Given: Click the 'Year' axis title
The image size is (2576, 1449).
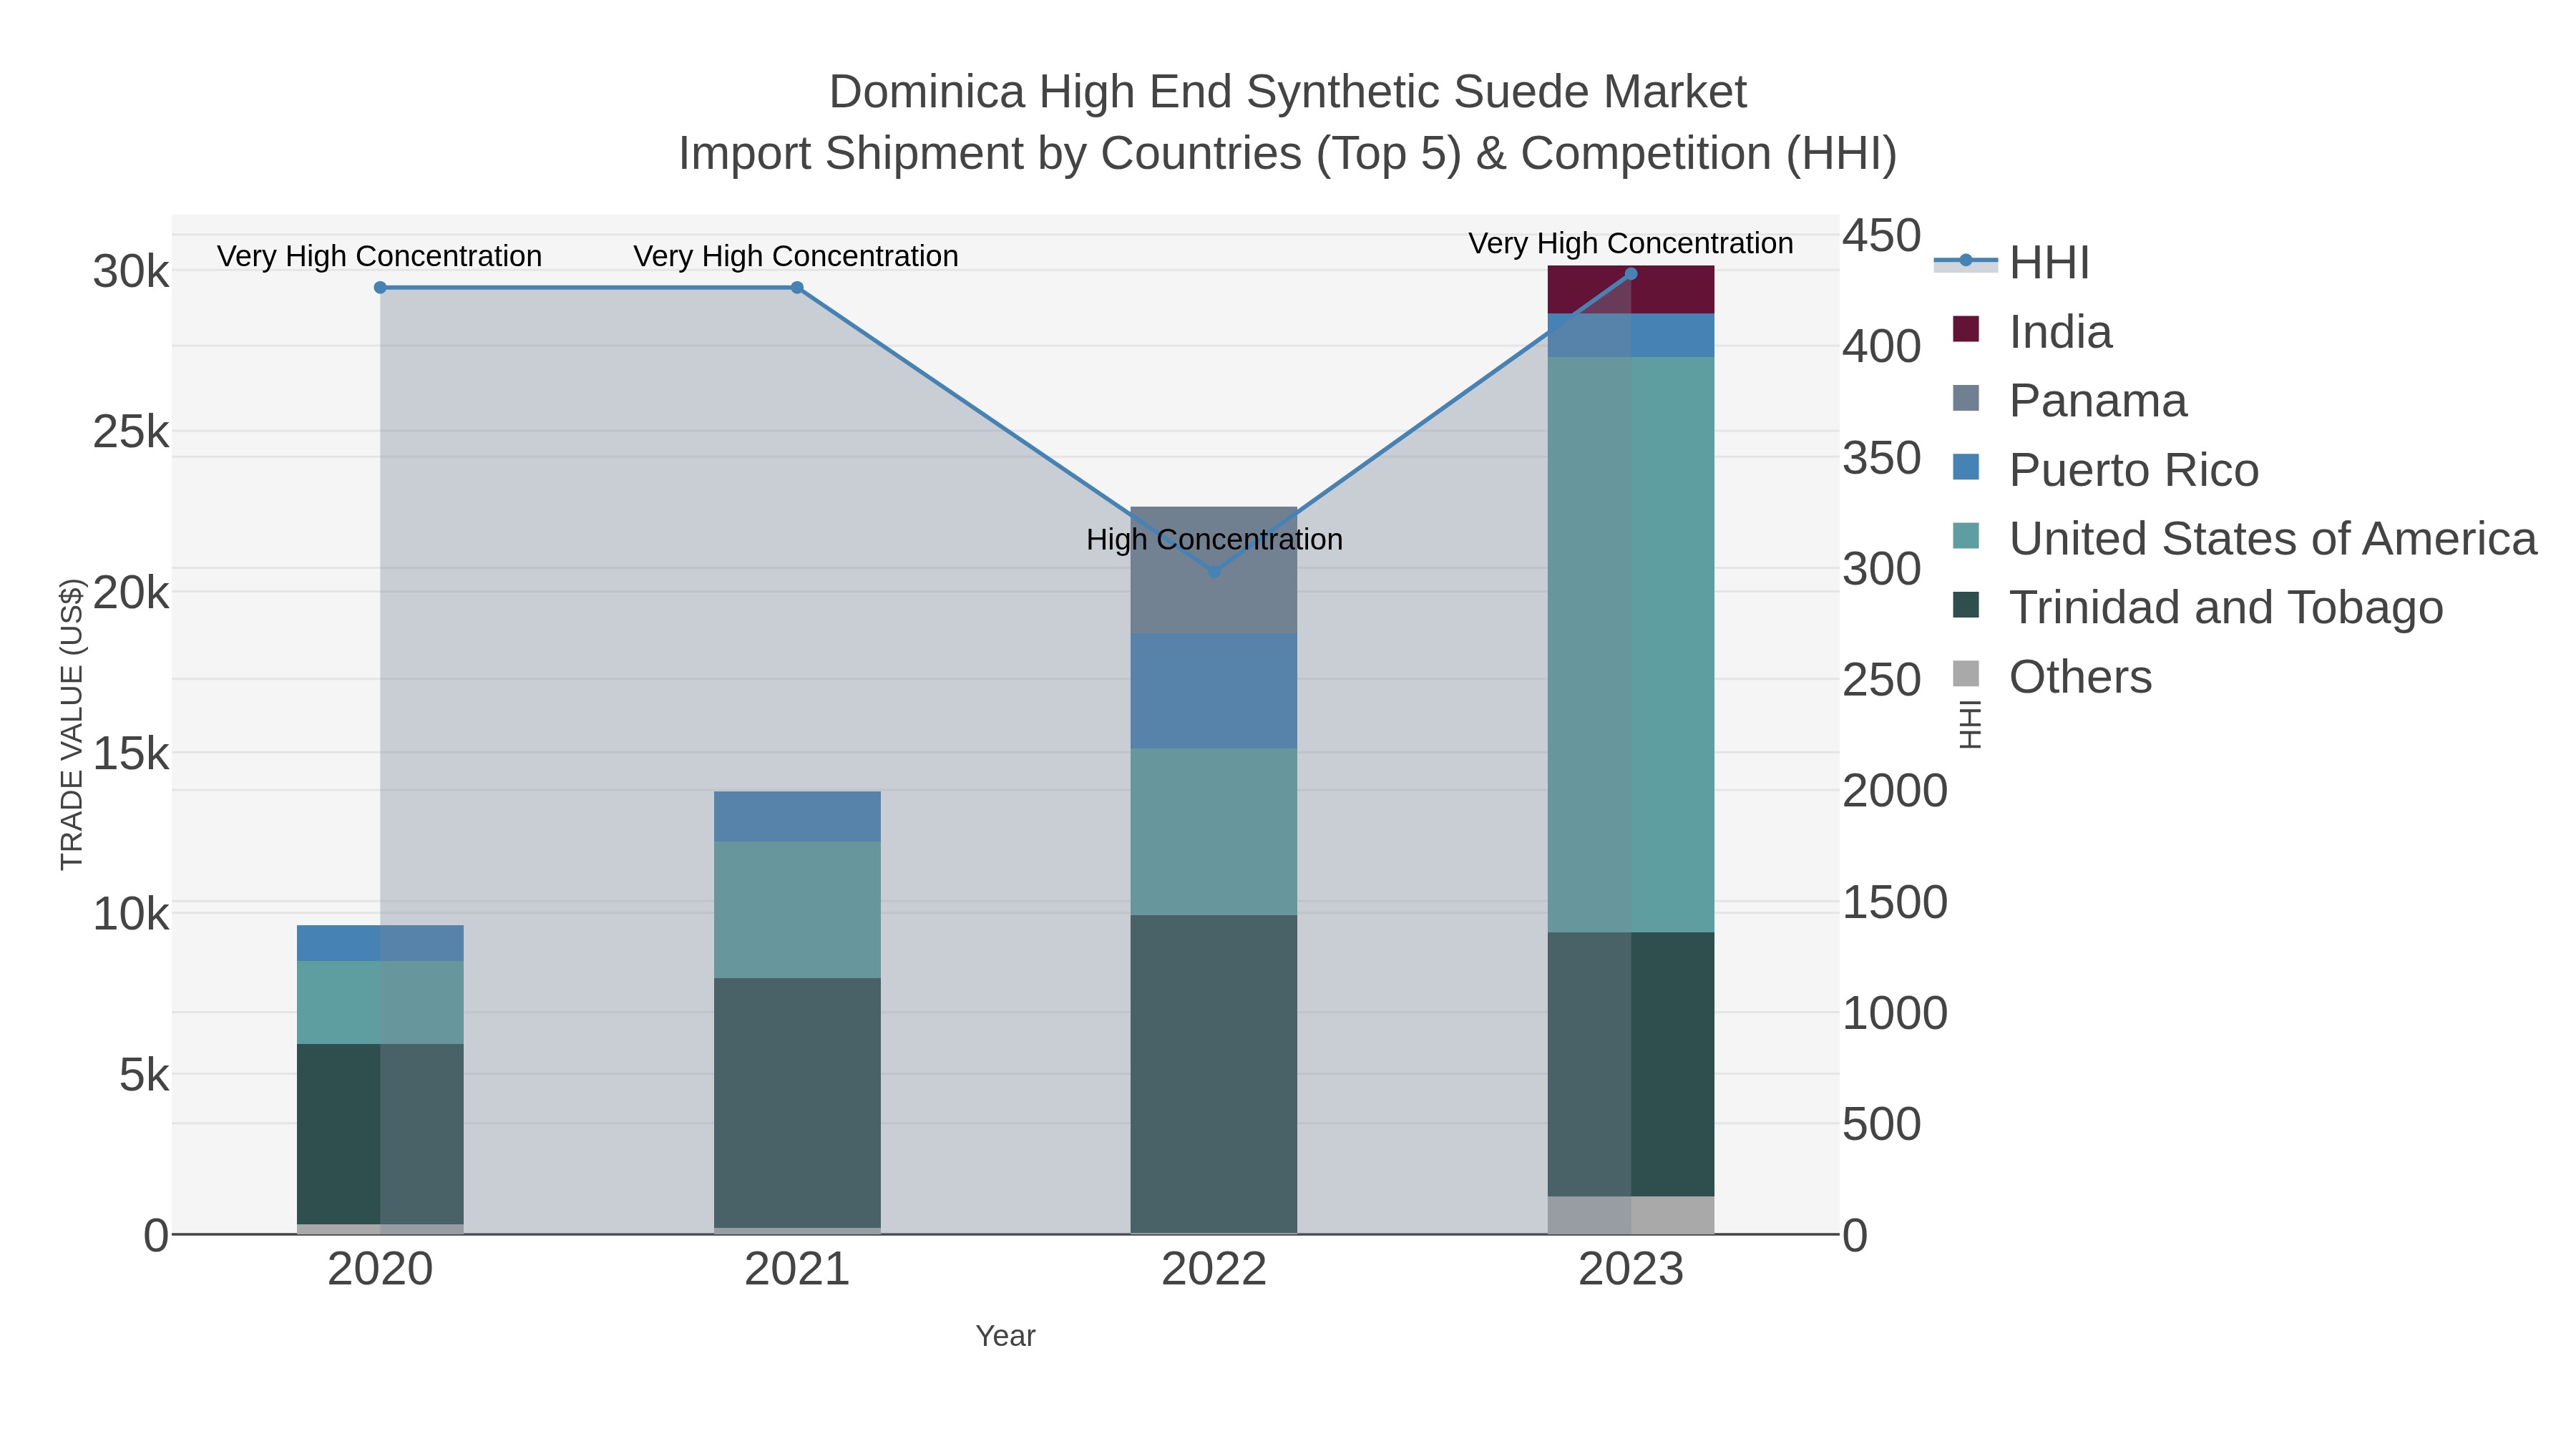Looking at the screenshot, I should tap(1006, 1336).
